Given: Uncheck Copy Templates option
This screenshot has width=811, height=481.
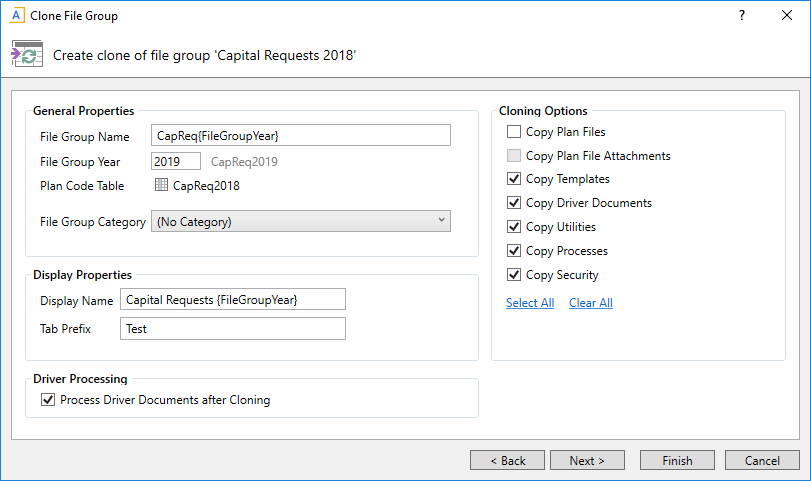Looking at the screenshot, I should pos(514,180).
